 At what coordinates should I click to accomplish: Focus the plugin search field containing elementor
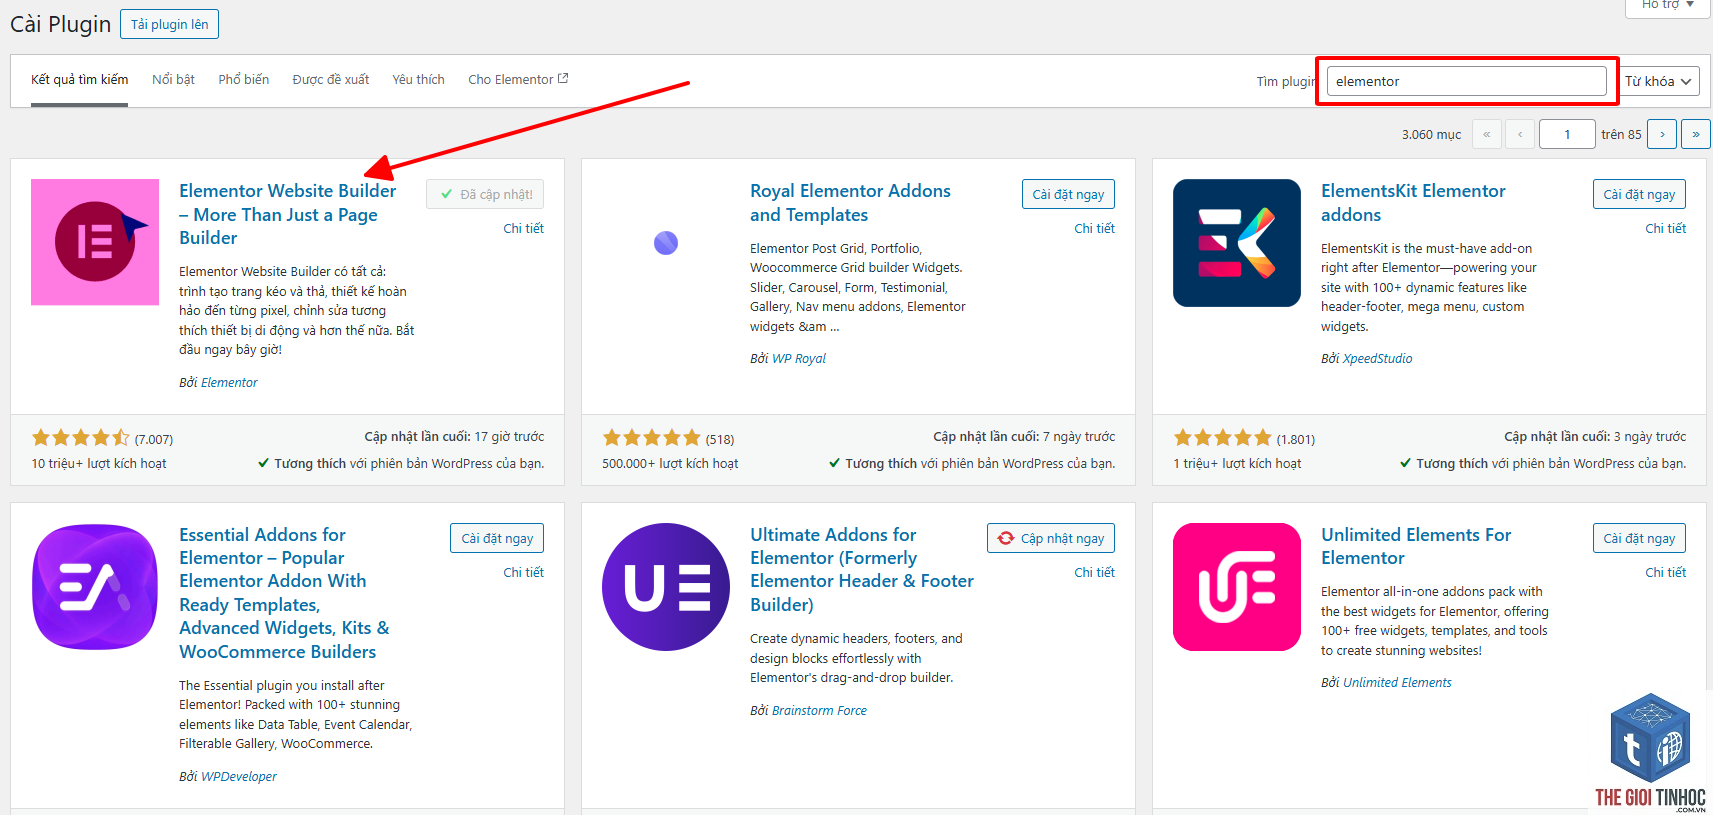[1466, 81]
